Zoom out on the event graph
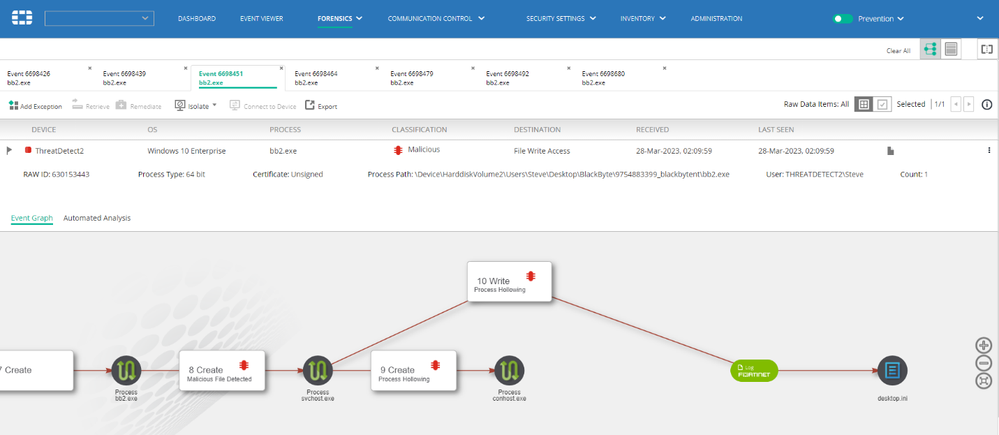Screen dimensions: 999x435 tap(984, 363)
